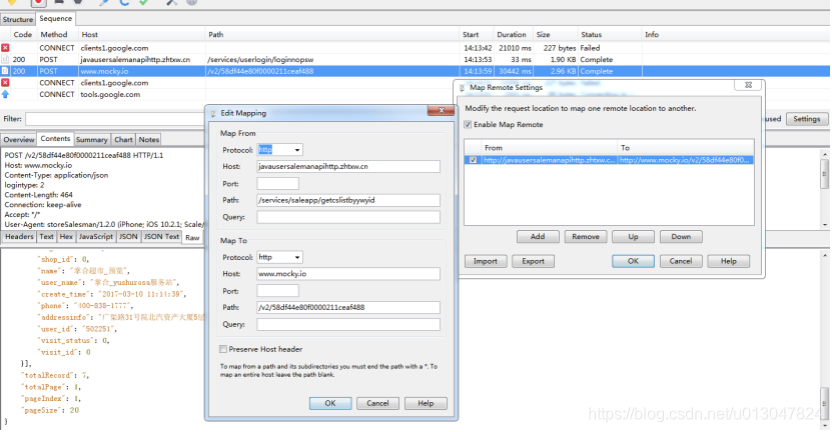Close Map Remote Settings window

point(748,85)
